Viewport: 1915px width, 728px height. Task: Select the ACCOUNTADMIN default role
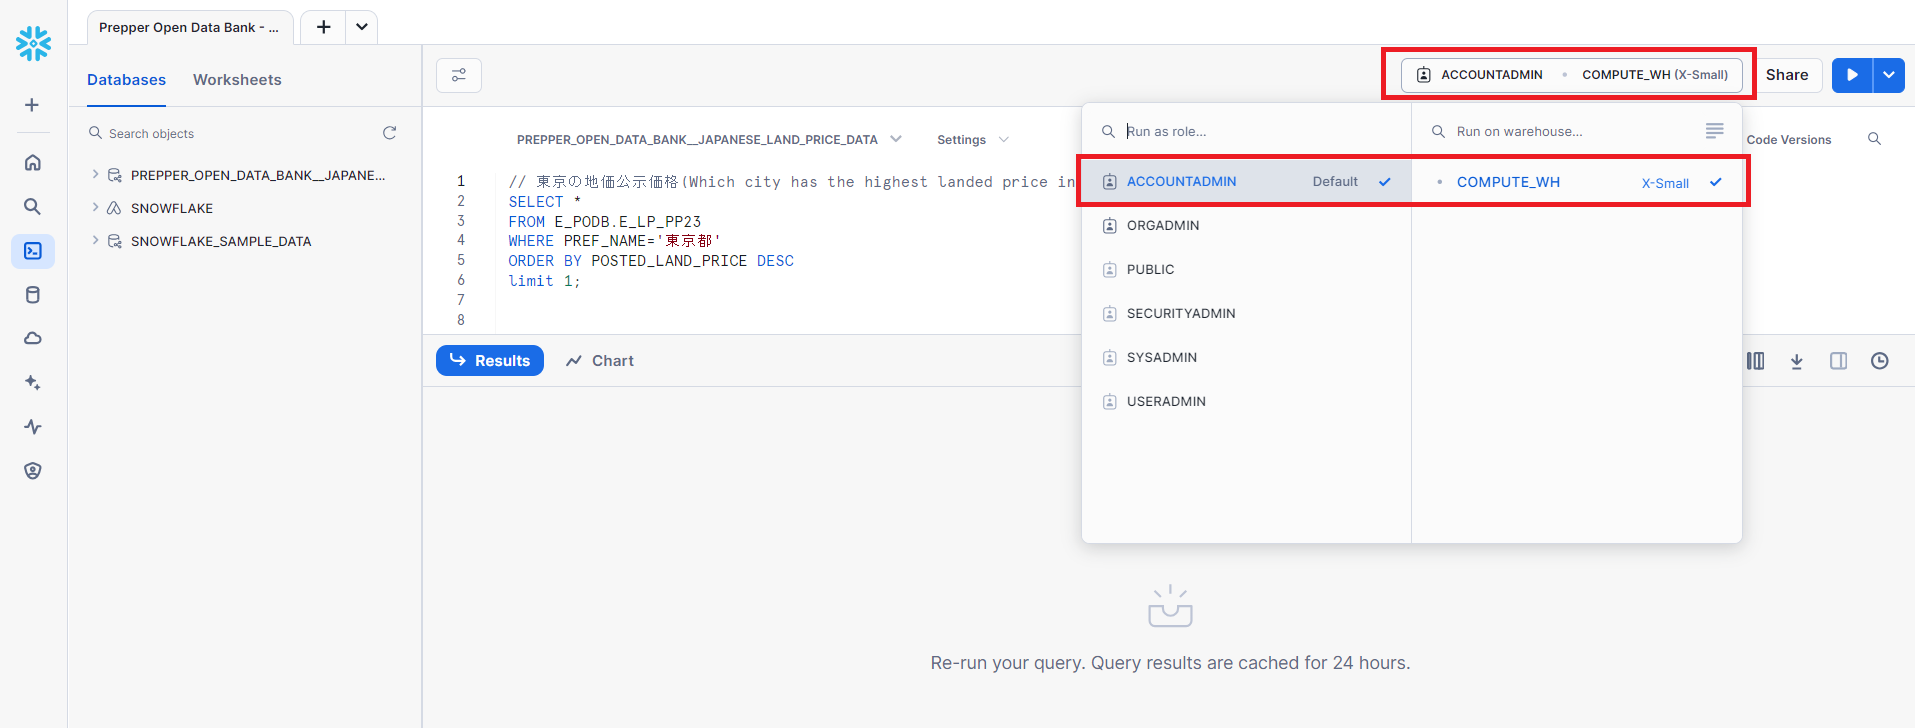[1246, 182]
